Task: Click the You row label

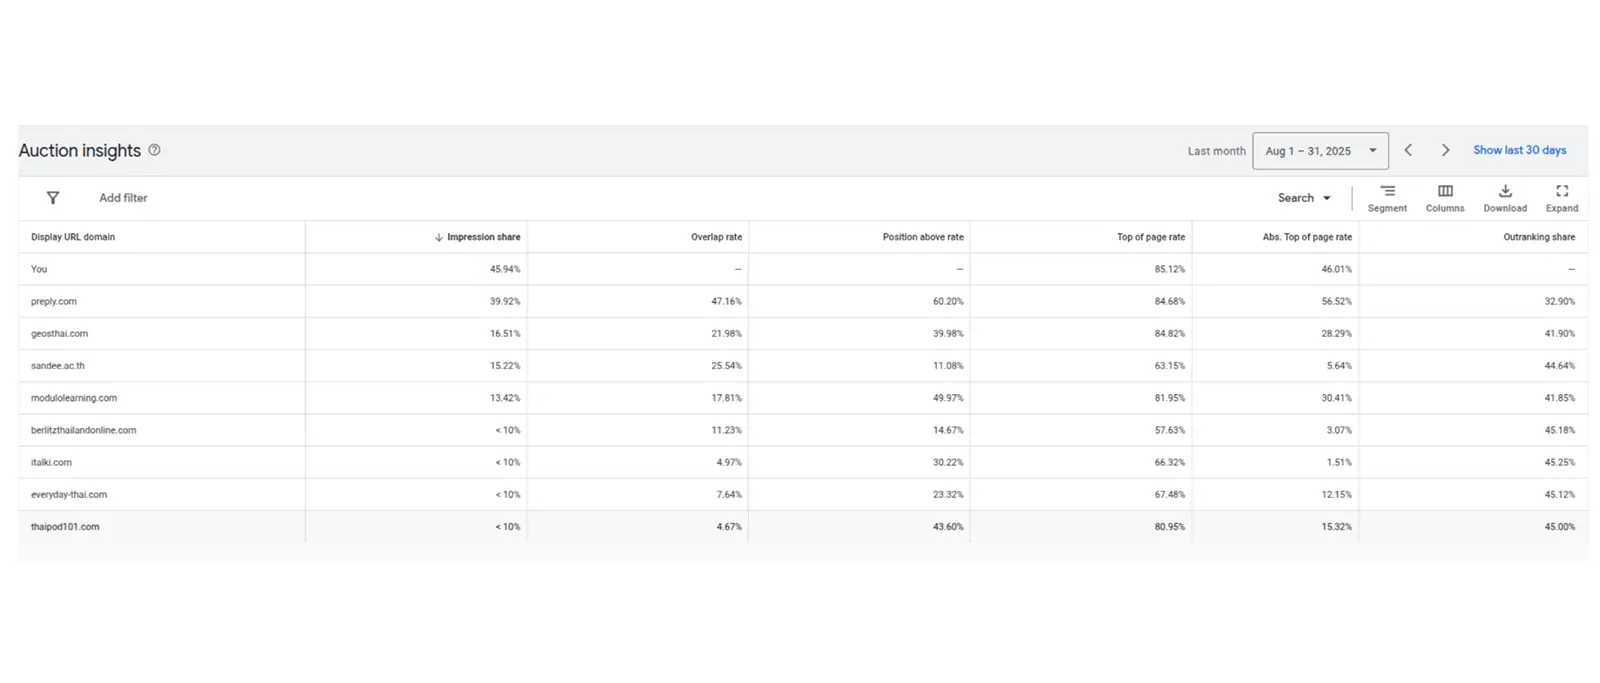Action: pyautogui.click(x=39, y=269)
